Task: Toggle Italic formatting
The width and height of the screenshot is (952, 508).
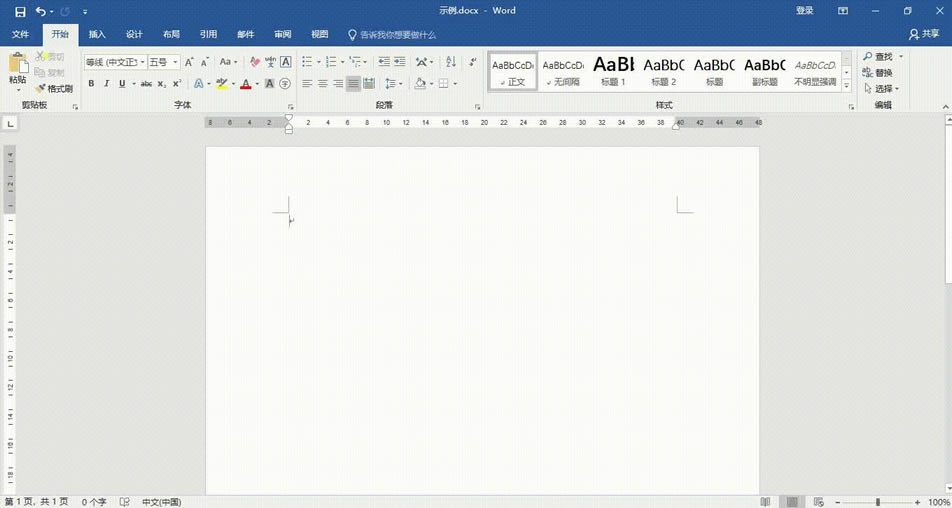Action: pos(106,84)
